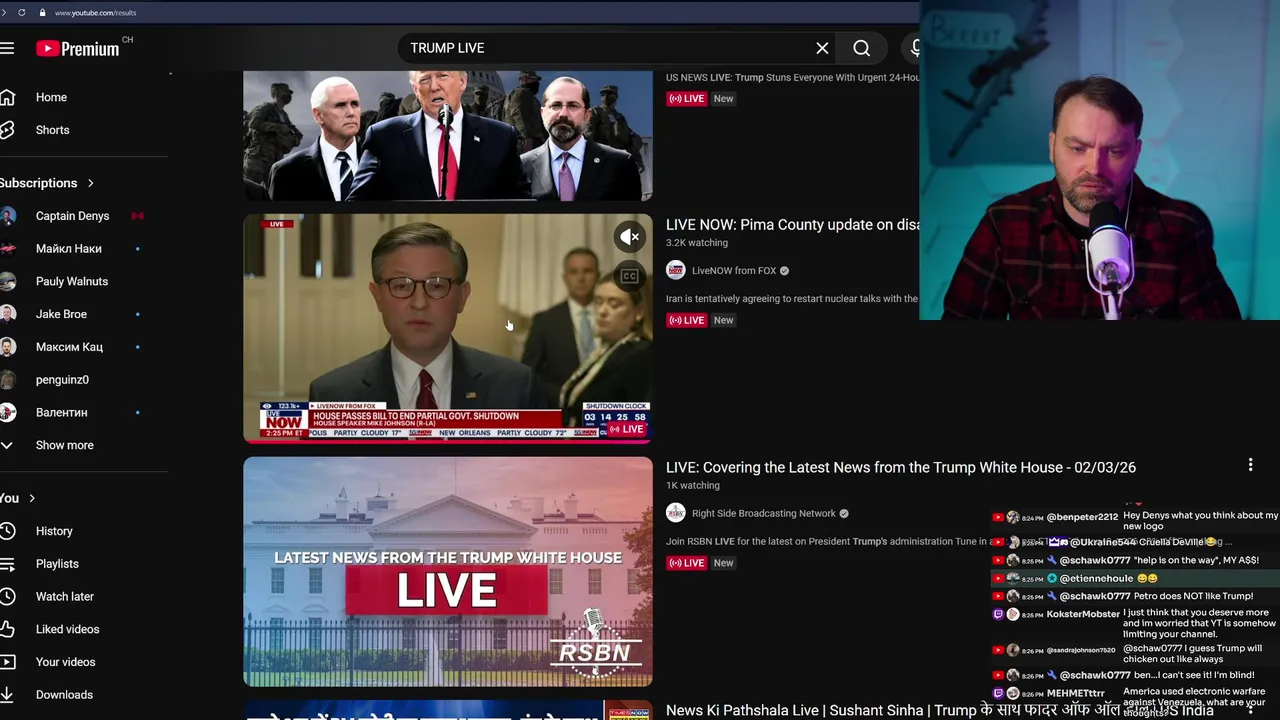
Task: Click KoksterMobster chat message
Action: tap(1135, 623)
